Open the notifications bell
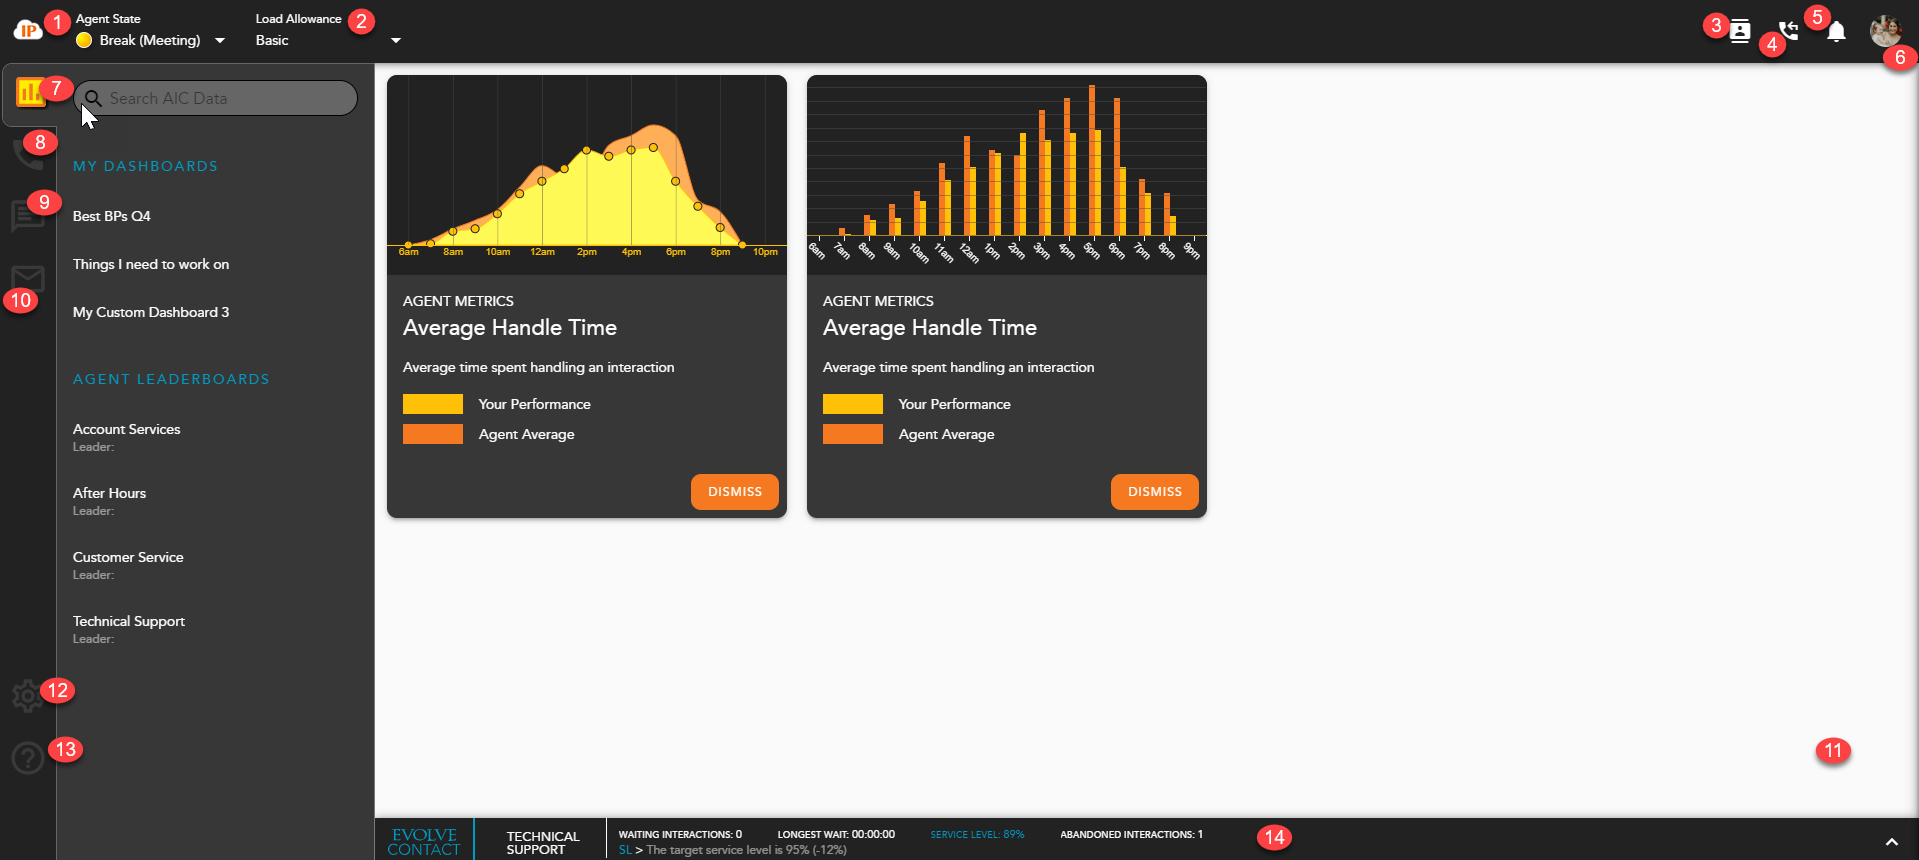This screenshot has width=1919, height=860. (x=1836, y=32)
